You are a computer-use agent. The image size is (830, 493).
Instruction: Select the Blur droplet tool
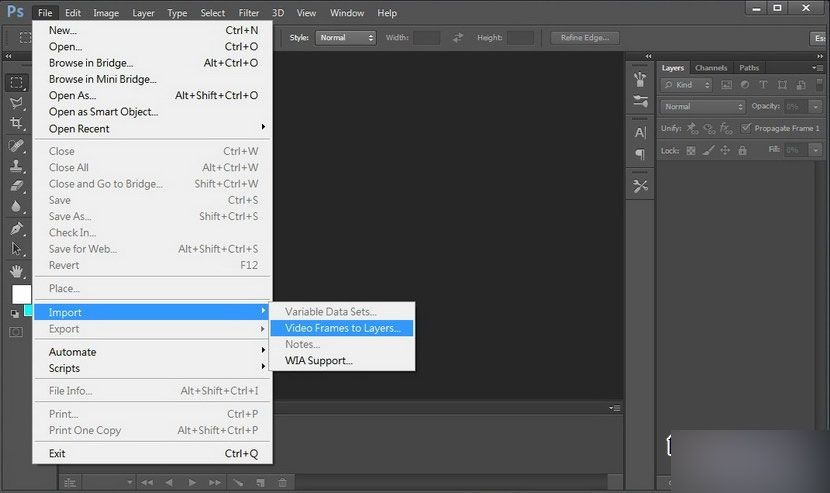[16, 207]
